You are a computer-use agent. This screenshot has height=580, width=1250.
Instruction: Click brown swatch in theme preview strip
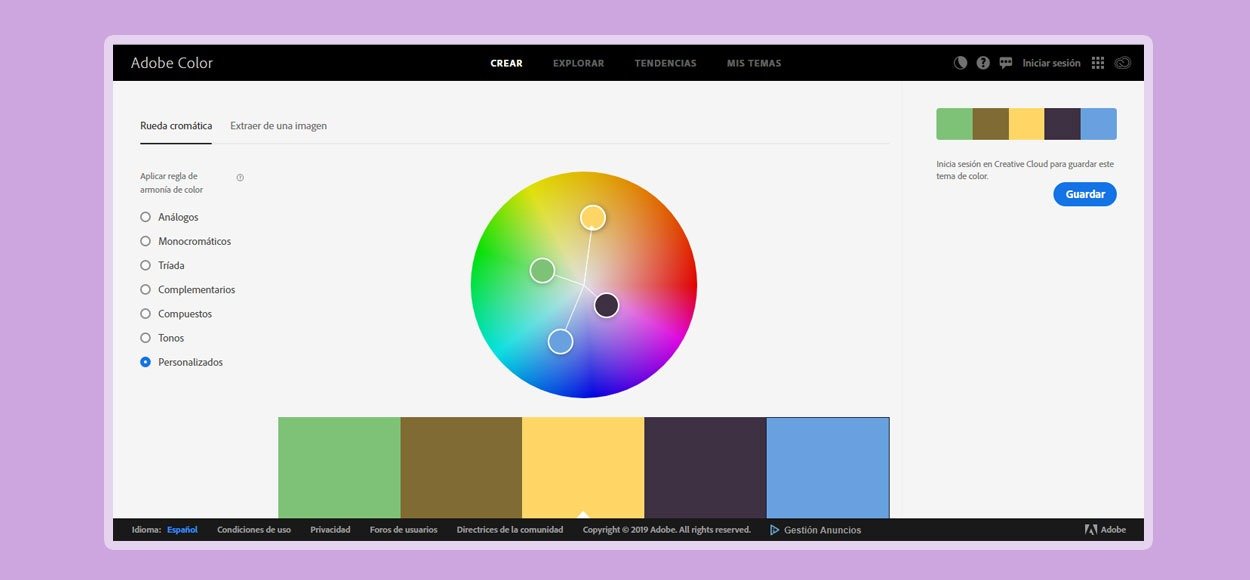pyautogui.click(x=990, y=124)
